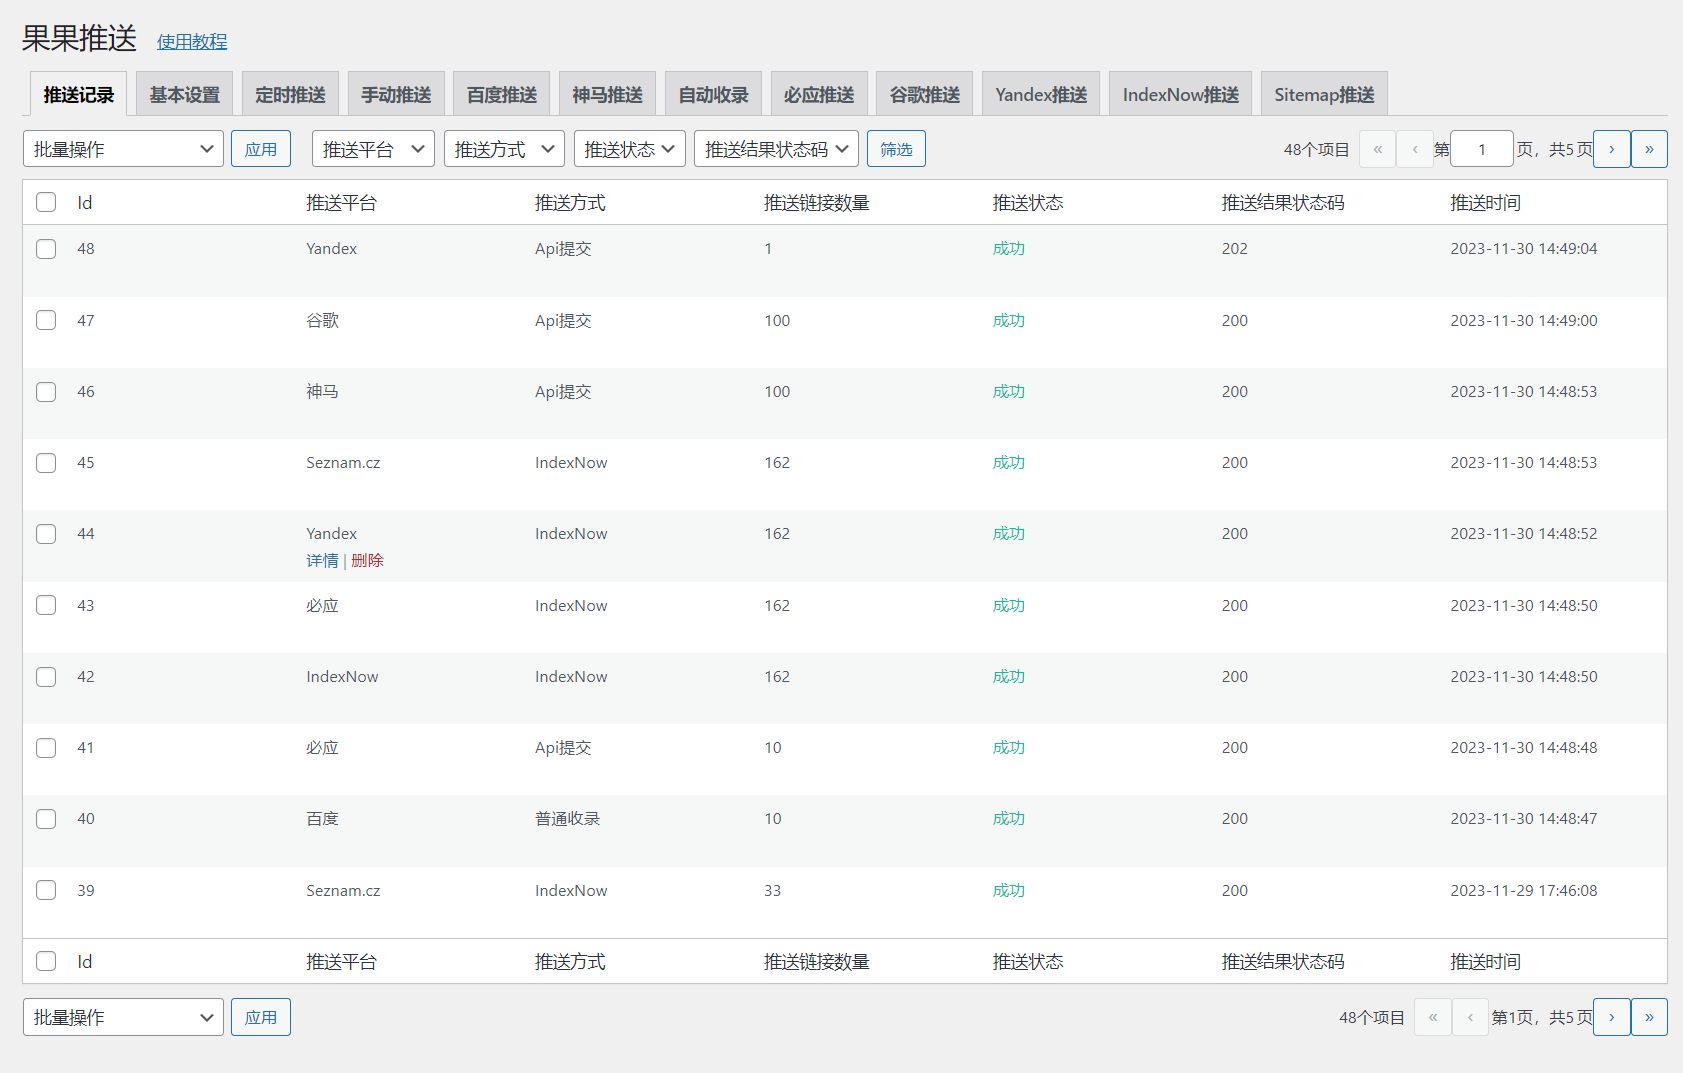Tick the checkbox for Id 43
The width and height of the screenshot is (1683, 1073).
[46, 605]
